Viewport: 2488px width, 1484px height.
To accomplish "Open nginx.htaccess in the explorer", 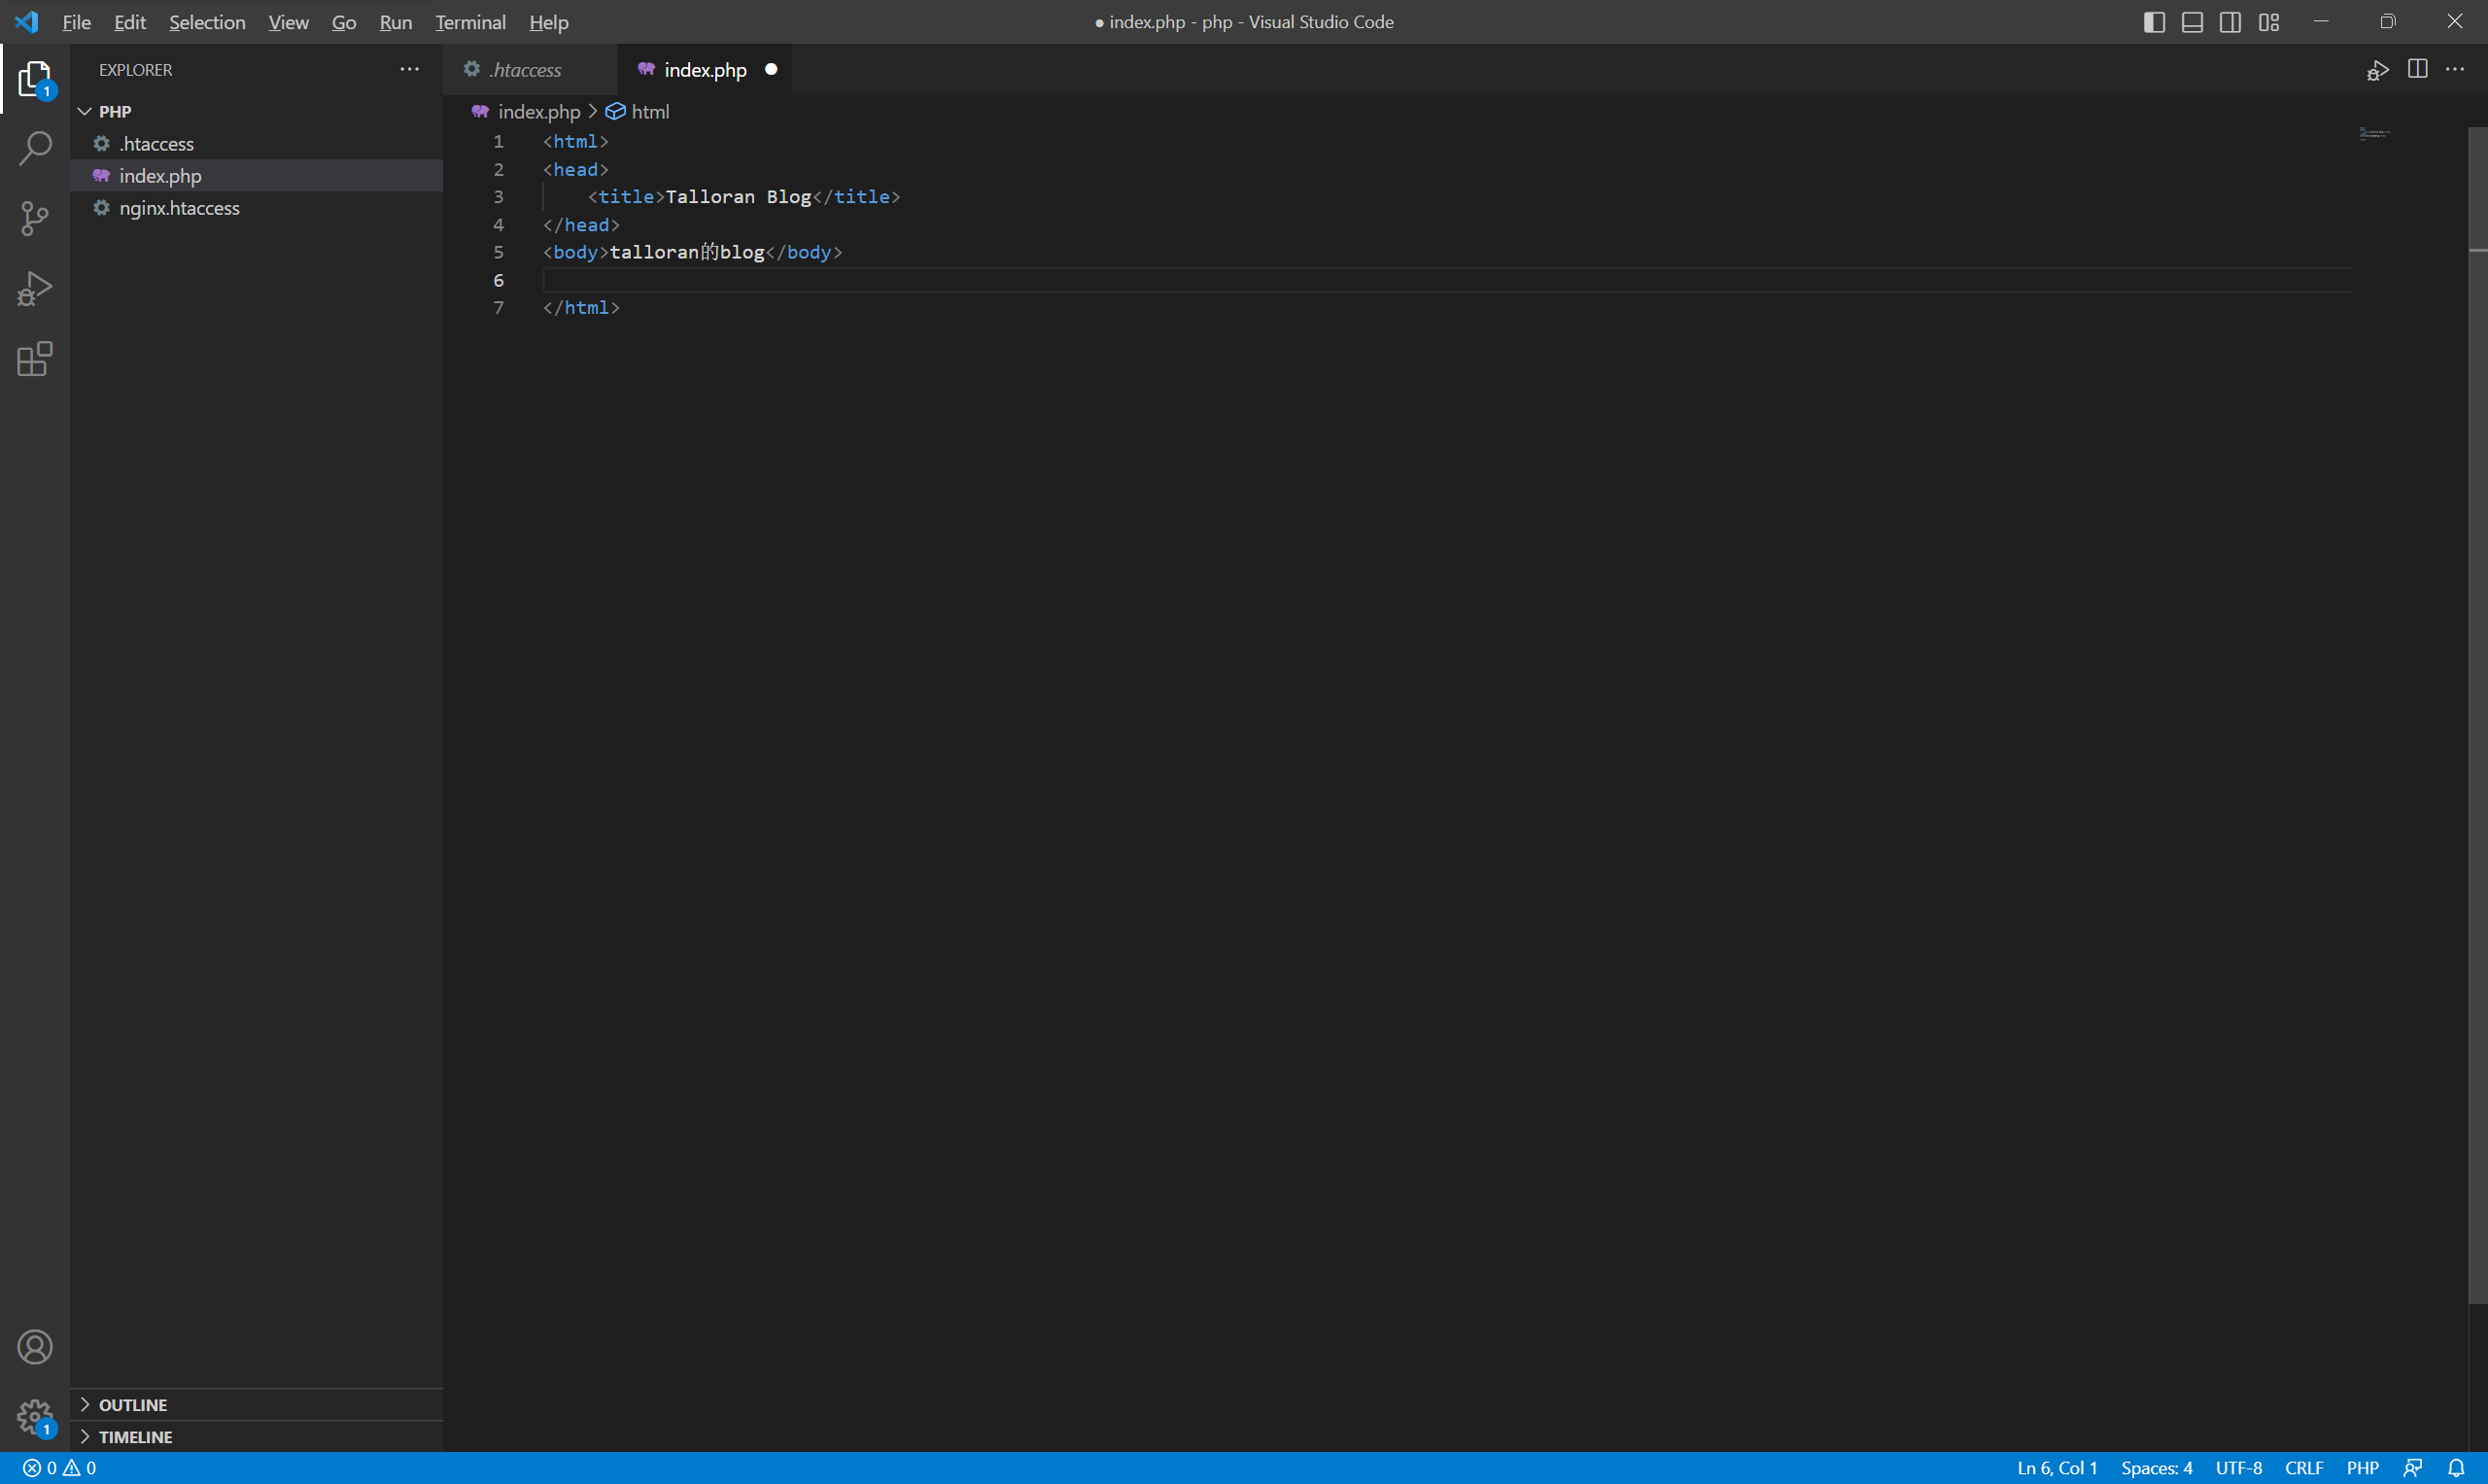I will pos(179,208).
